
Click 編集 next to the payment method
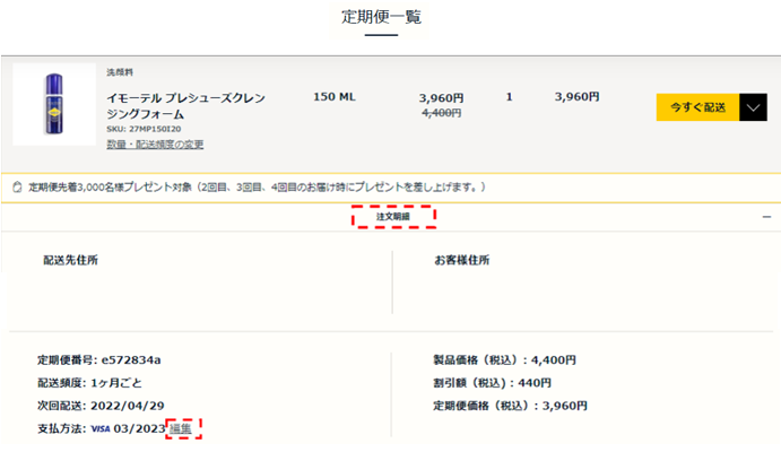180,429
